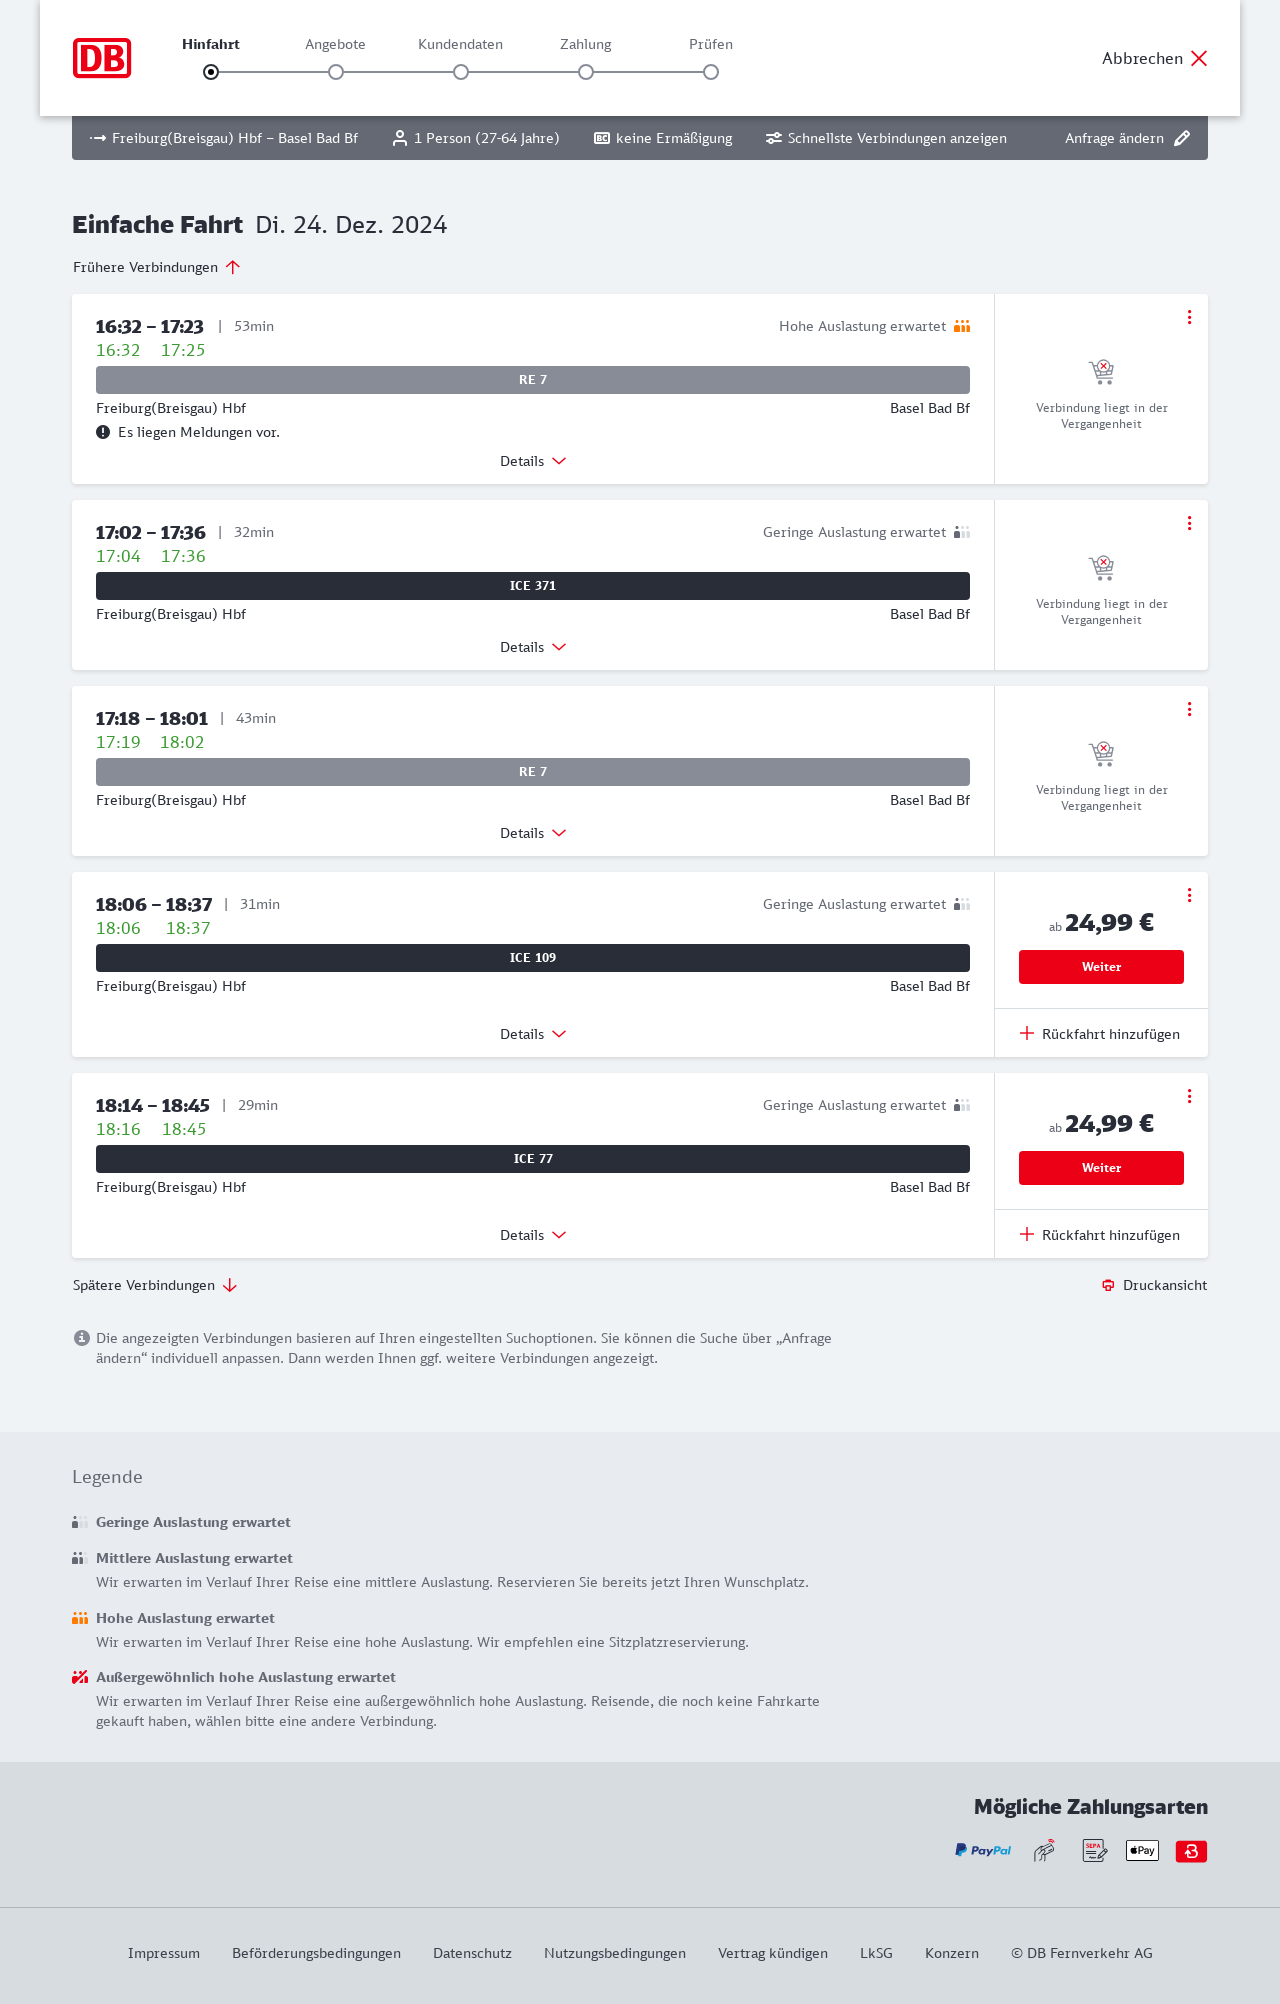This screenshot has width=1280, height=2004.
Task: Open three-dot menu for ICE 371 connection
Action: 1189,523
